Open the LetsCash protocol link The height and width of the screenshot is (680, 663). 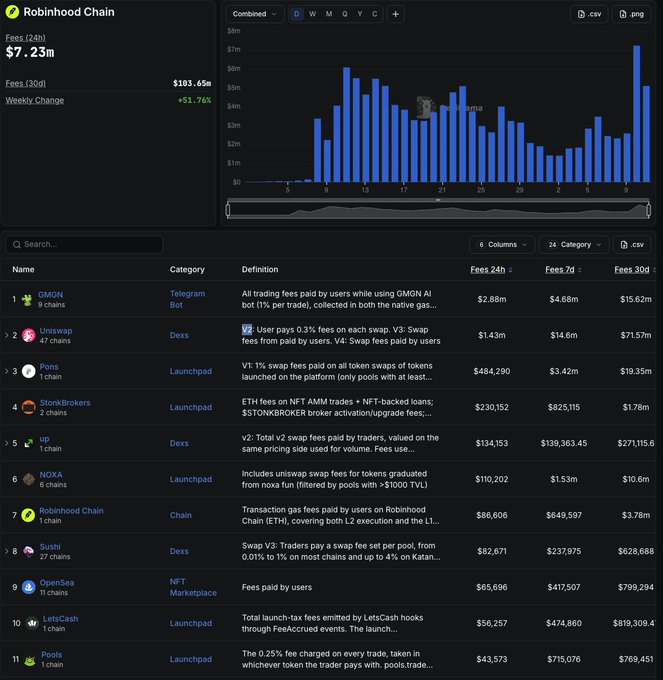(60, 618)
